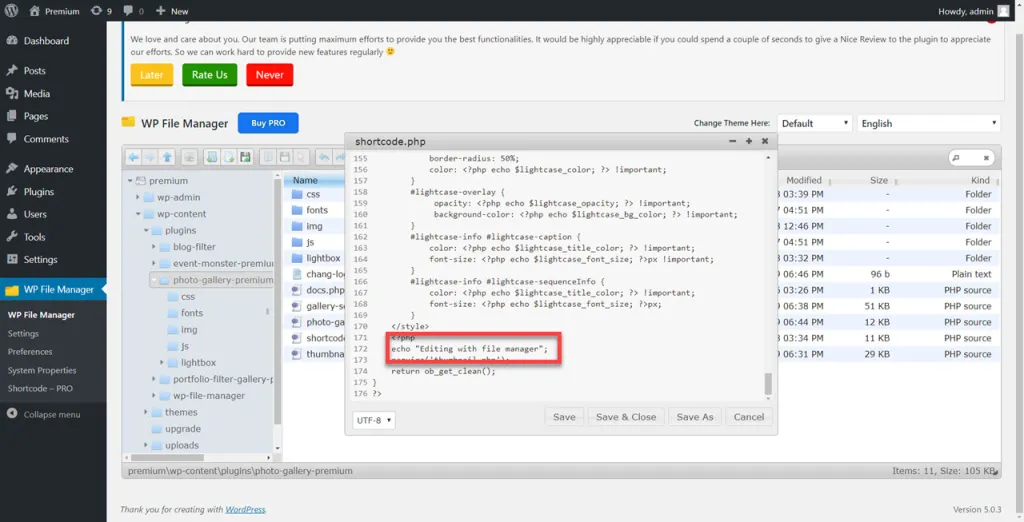Cancel the shortcode.php editing dialog

[x=748, y=417]
